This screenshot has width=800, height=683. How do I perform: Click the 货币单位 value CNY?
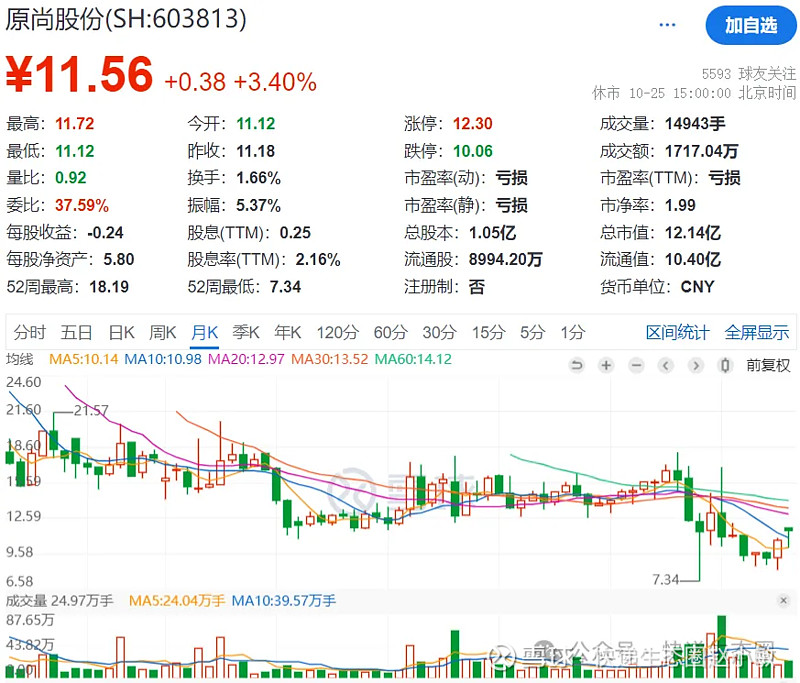697,287
